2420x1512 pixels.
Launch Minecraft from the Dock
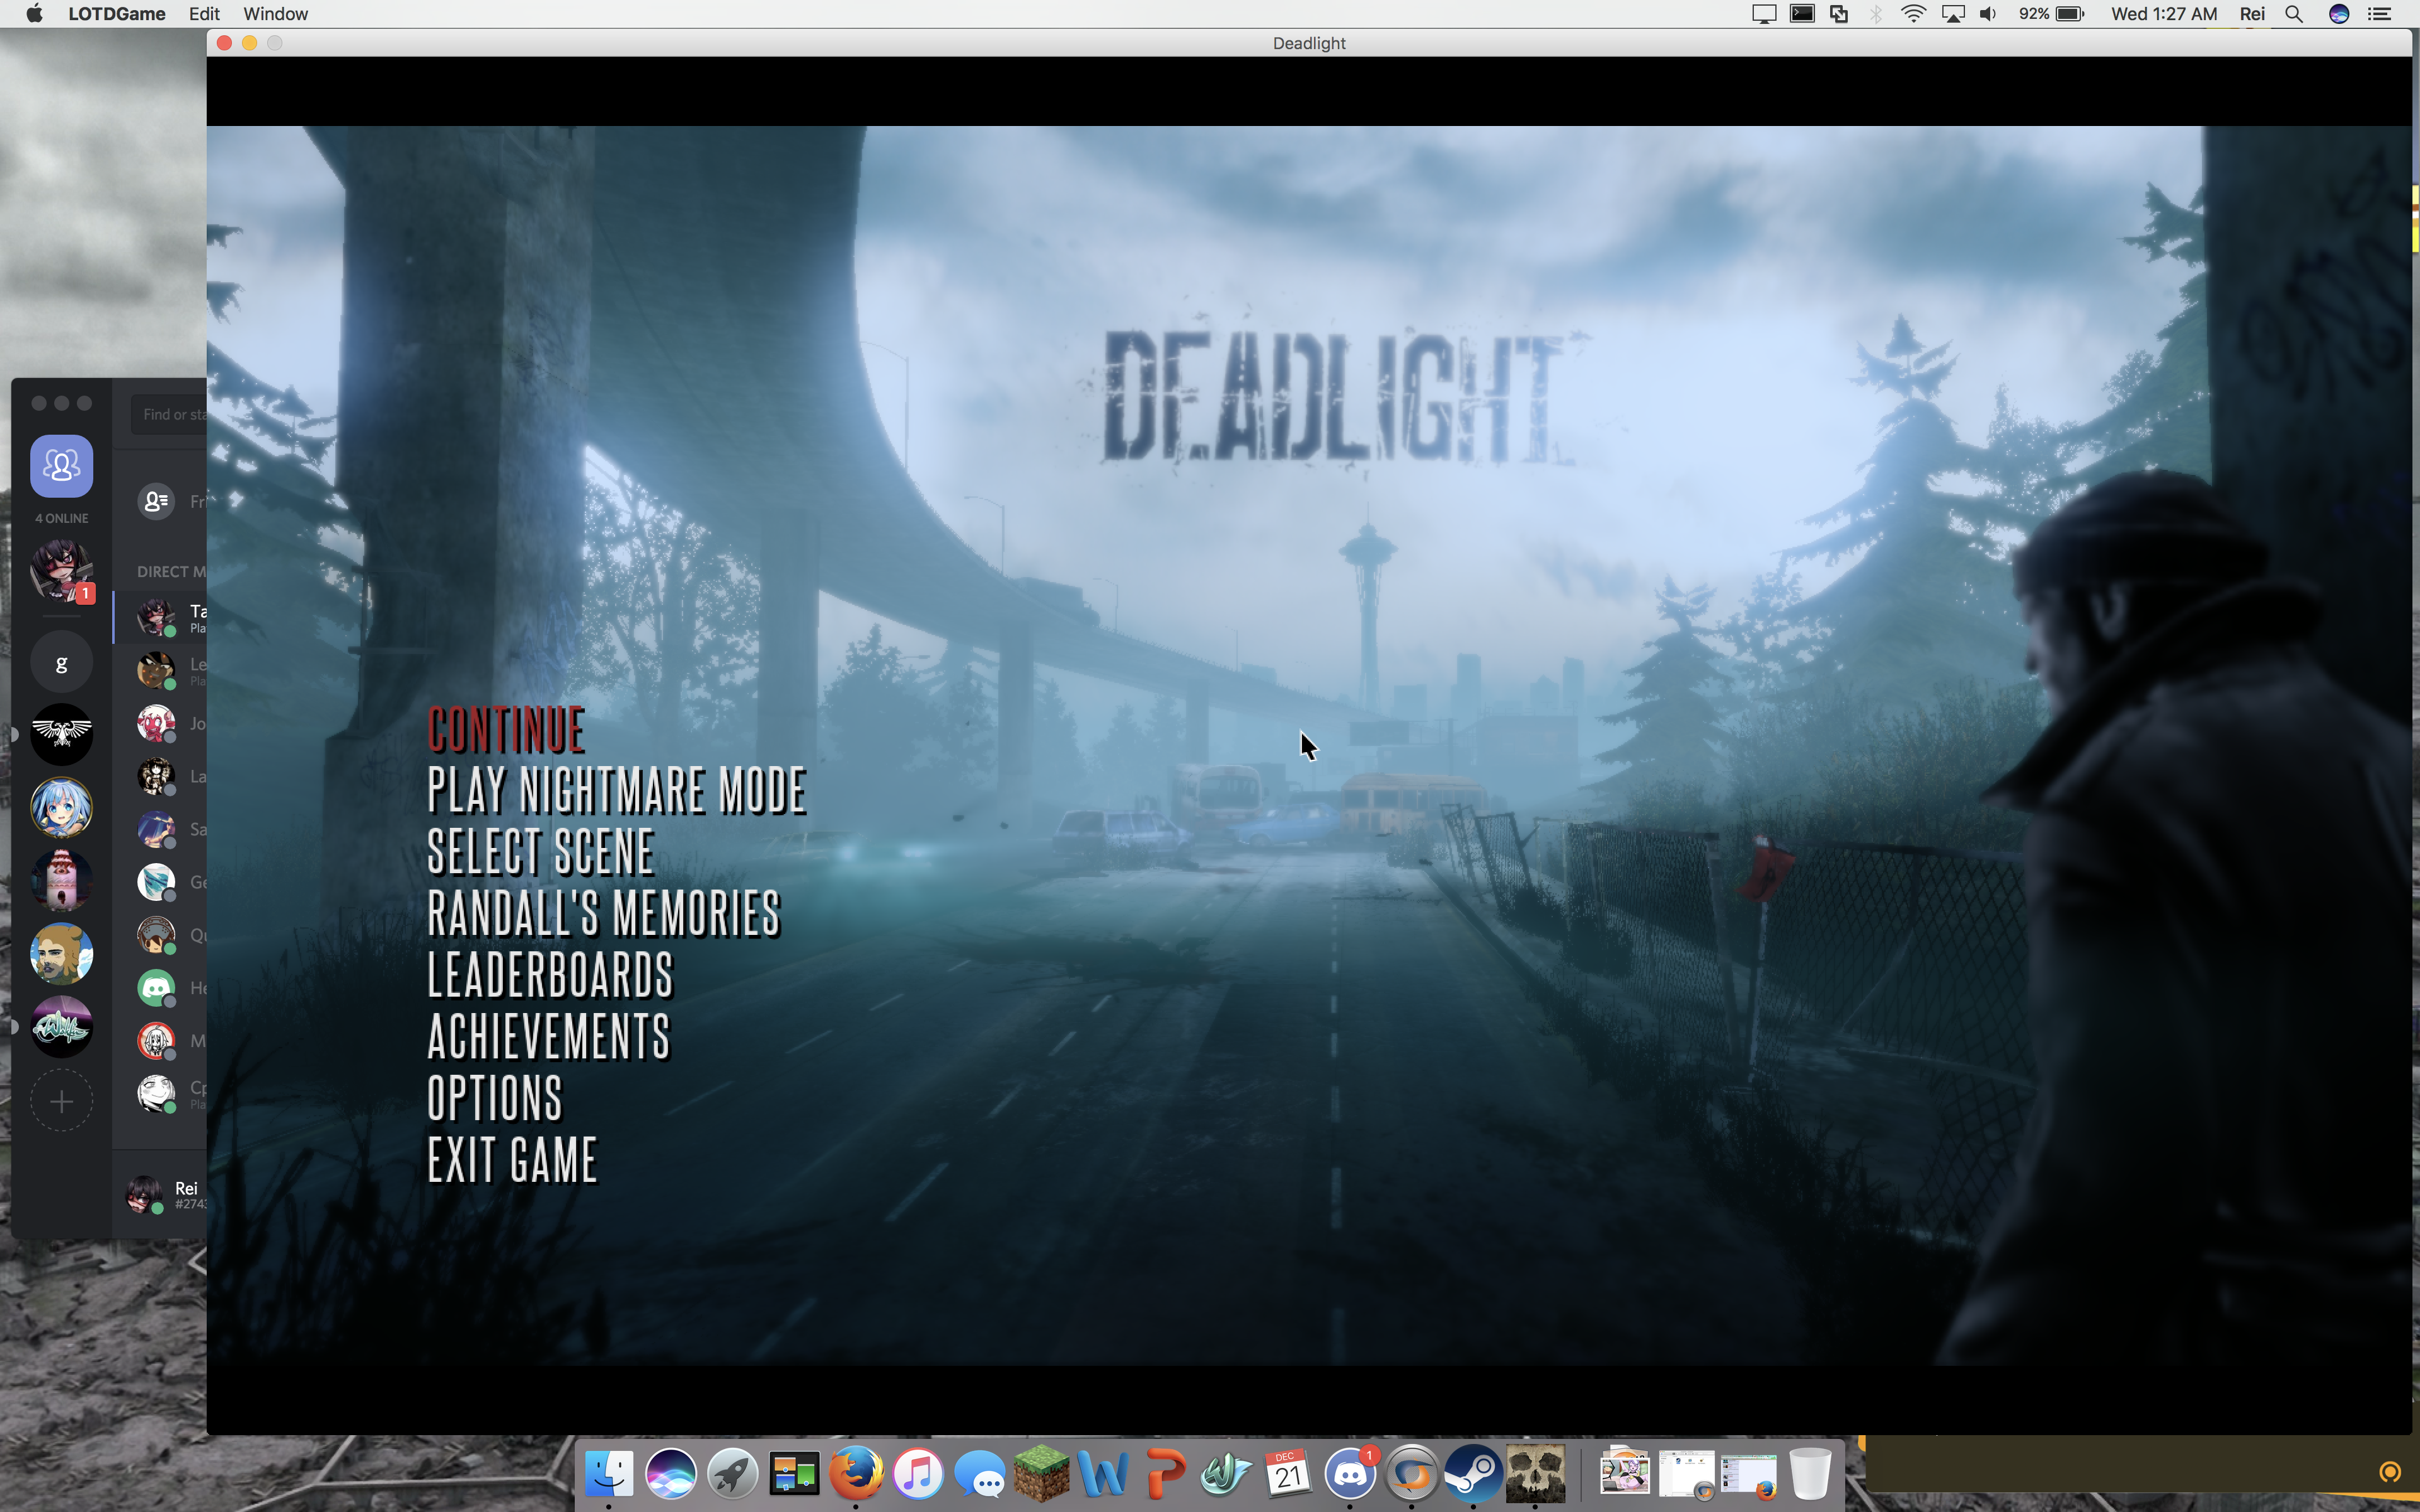point(1042,1473)
